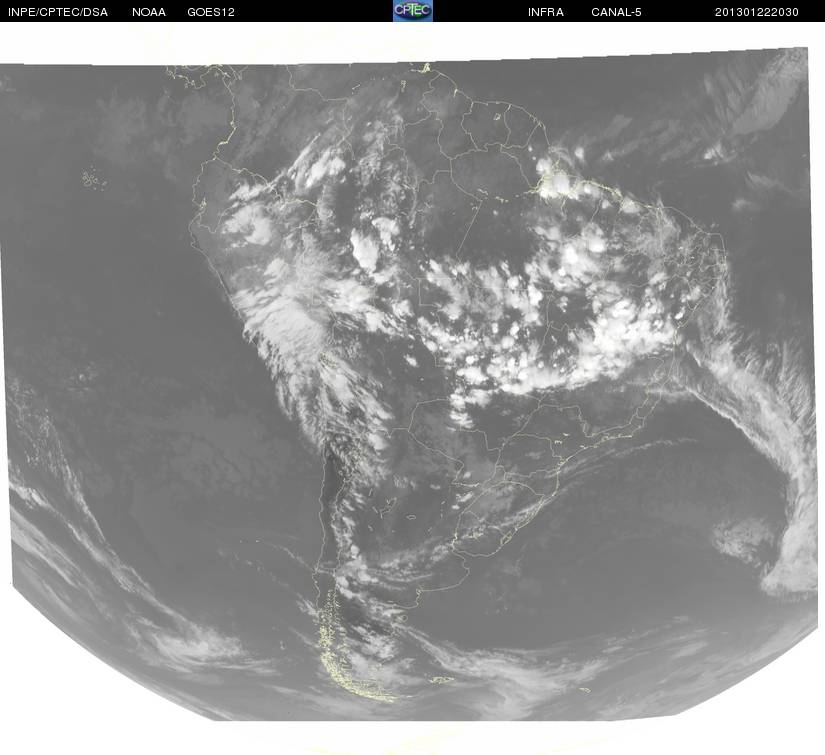825x755 pixels.
Task: Click the CPTEC logo in header
Action: pyautogui.click(x=413, y=11)
